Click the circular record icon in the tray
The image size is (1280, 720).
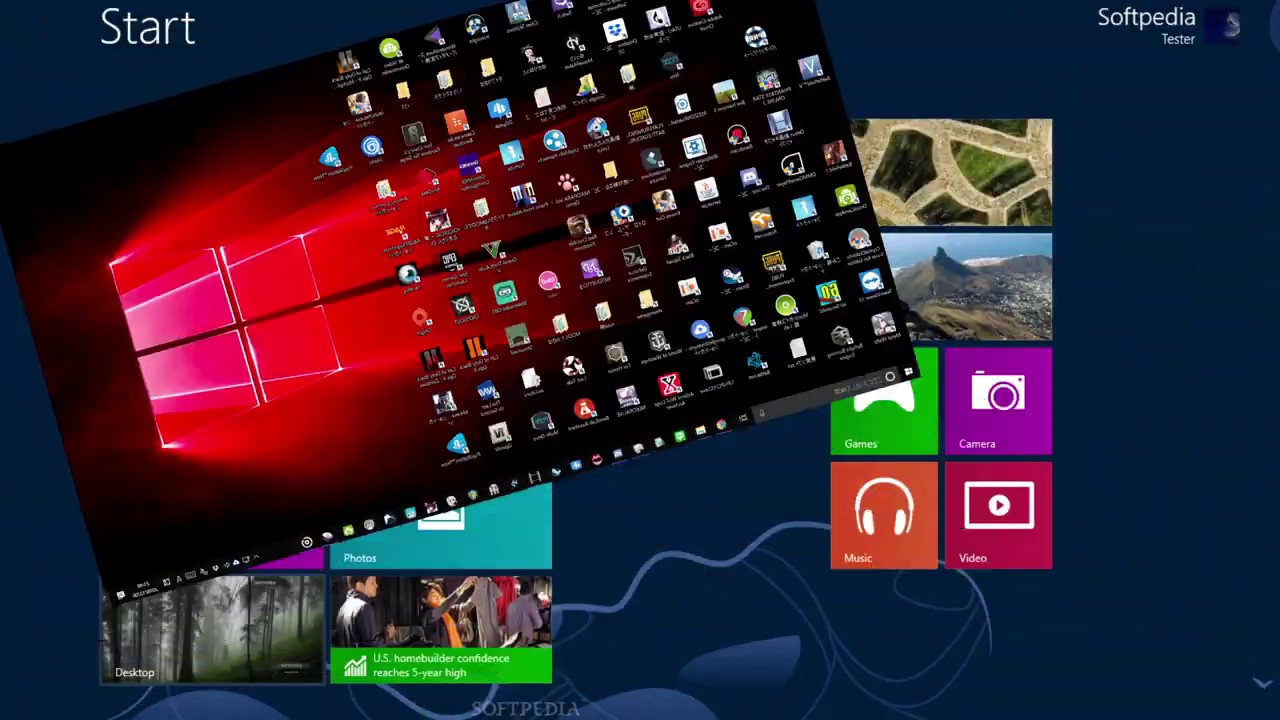click(x=307, y=542)
